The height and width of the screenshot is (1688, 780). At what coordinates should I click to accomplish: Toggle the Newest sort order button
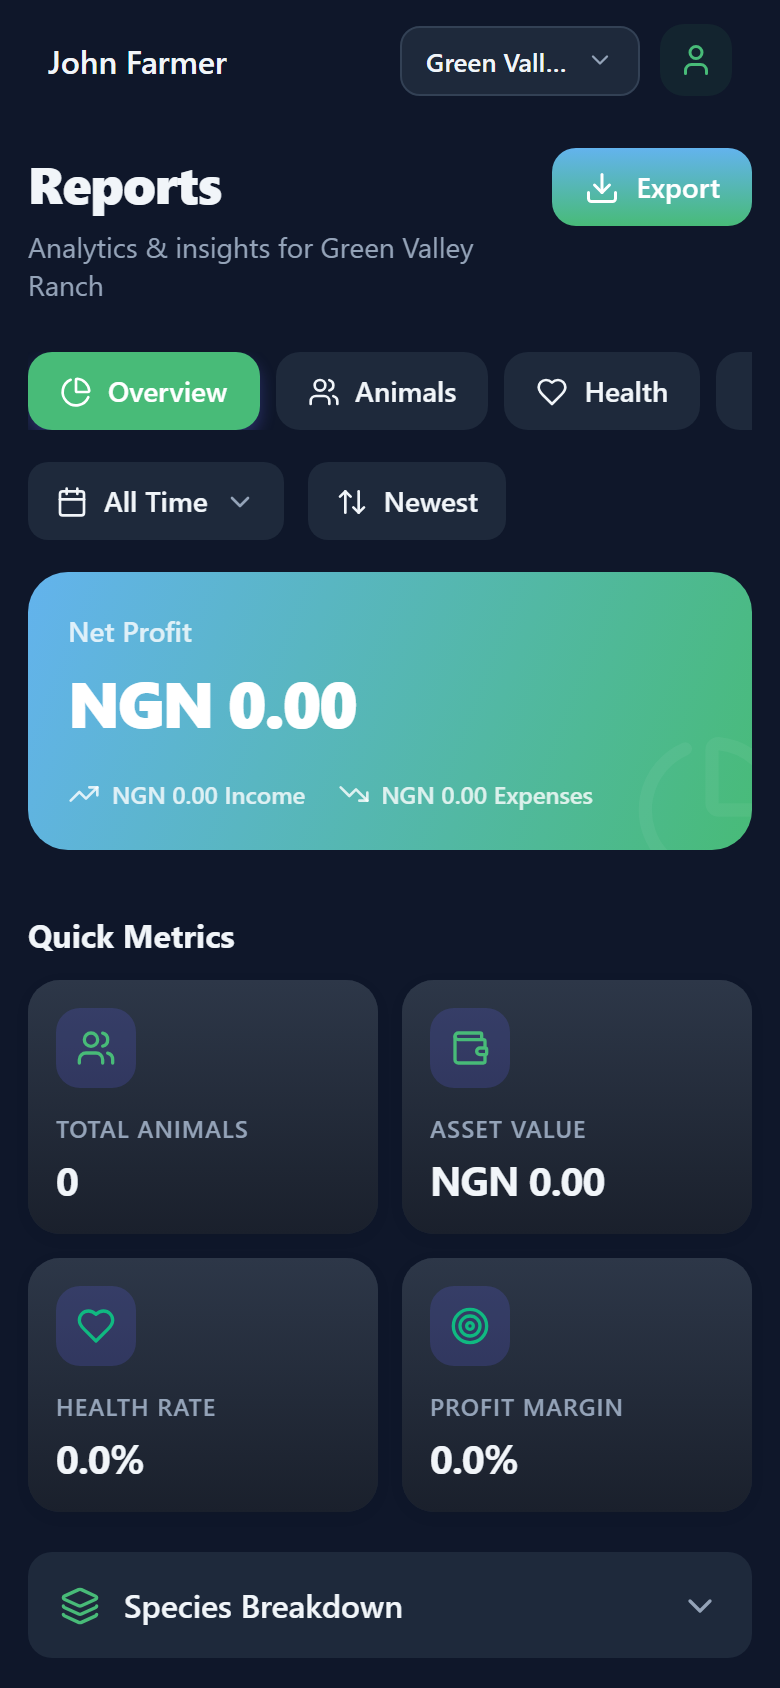pyautogui.click(x=407, y=501)
